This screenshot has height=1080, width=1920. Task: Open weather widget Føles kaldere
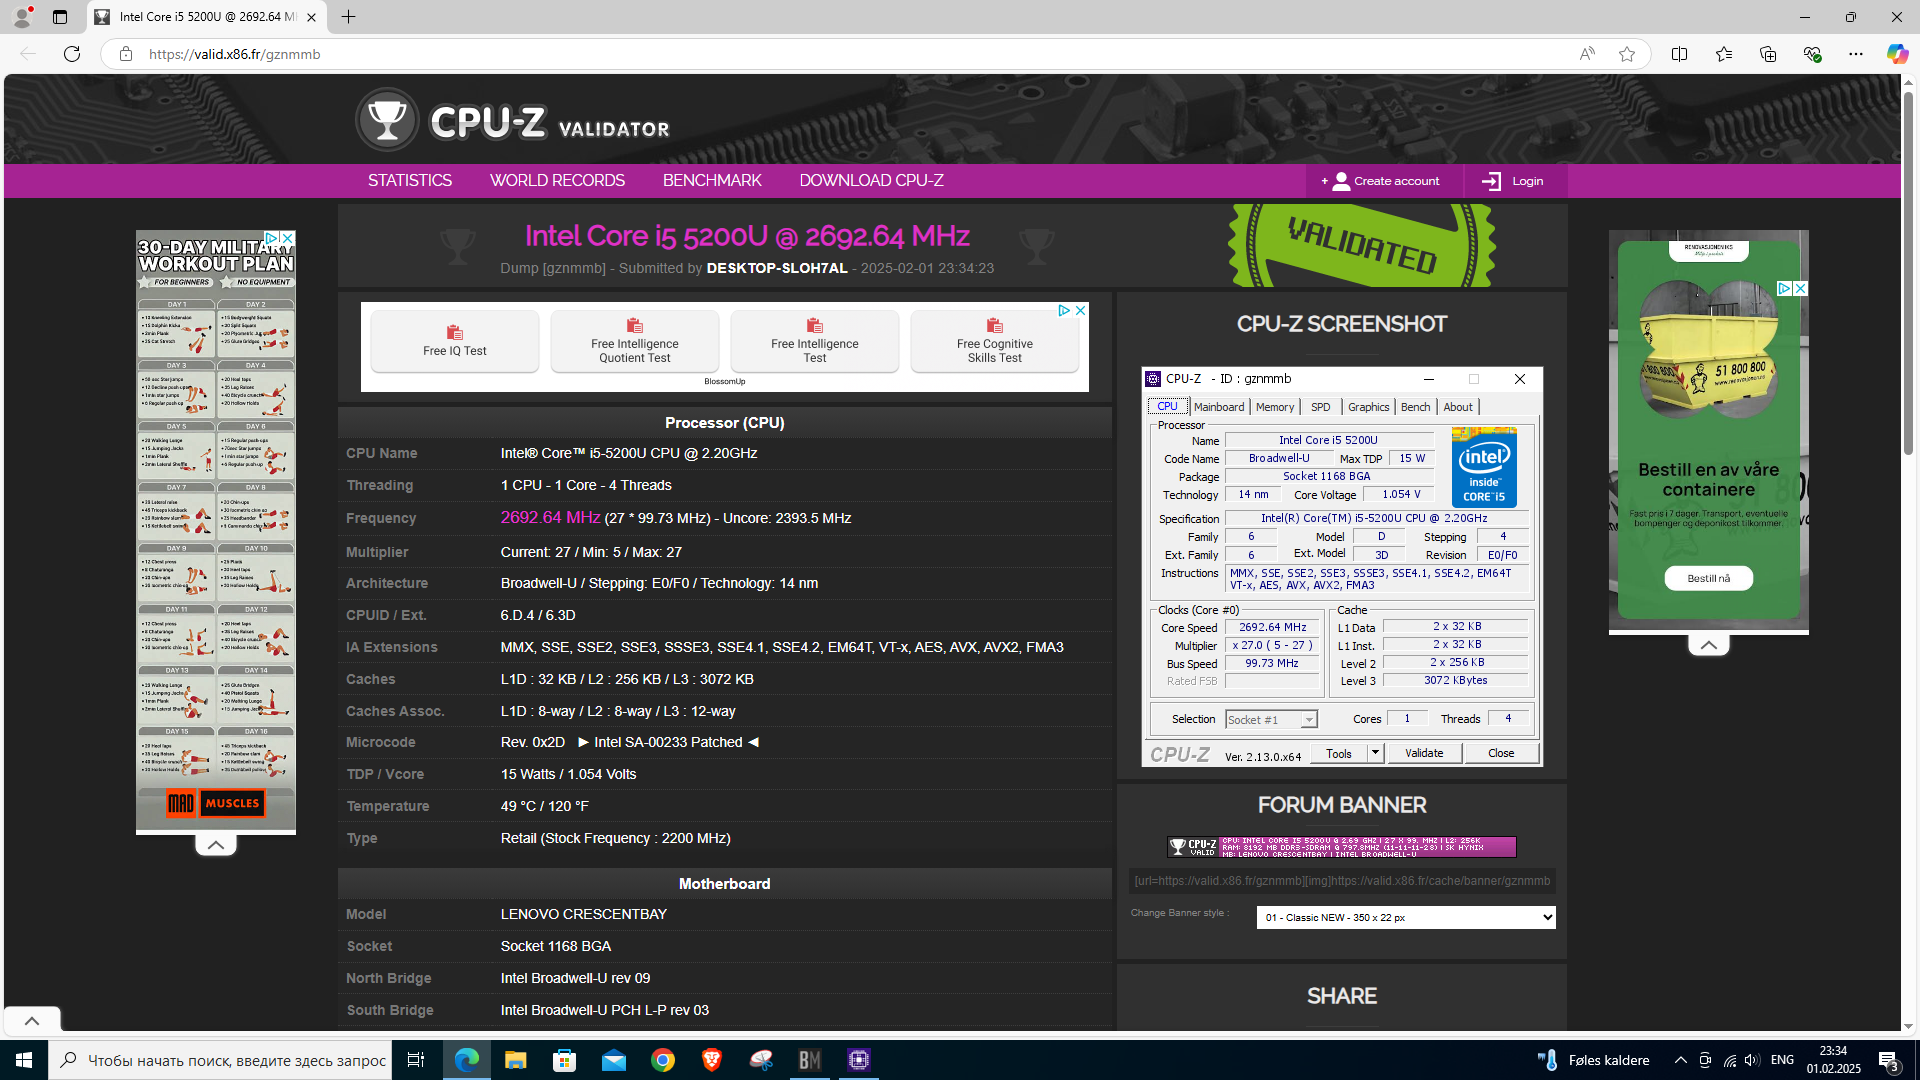pos(1594,1060)
